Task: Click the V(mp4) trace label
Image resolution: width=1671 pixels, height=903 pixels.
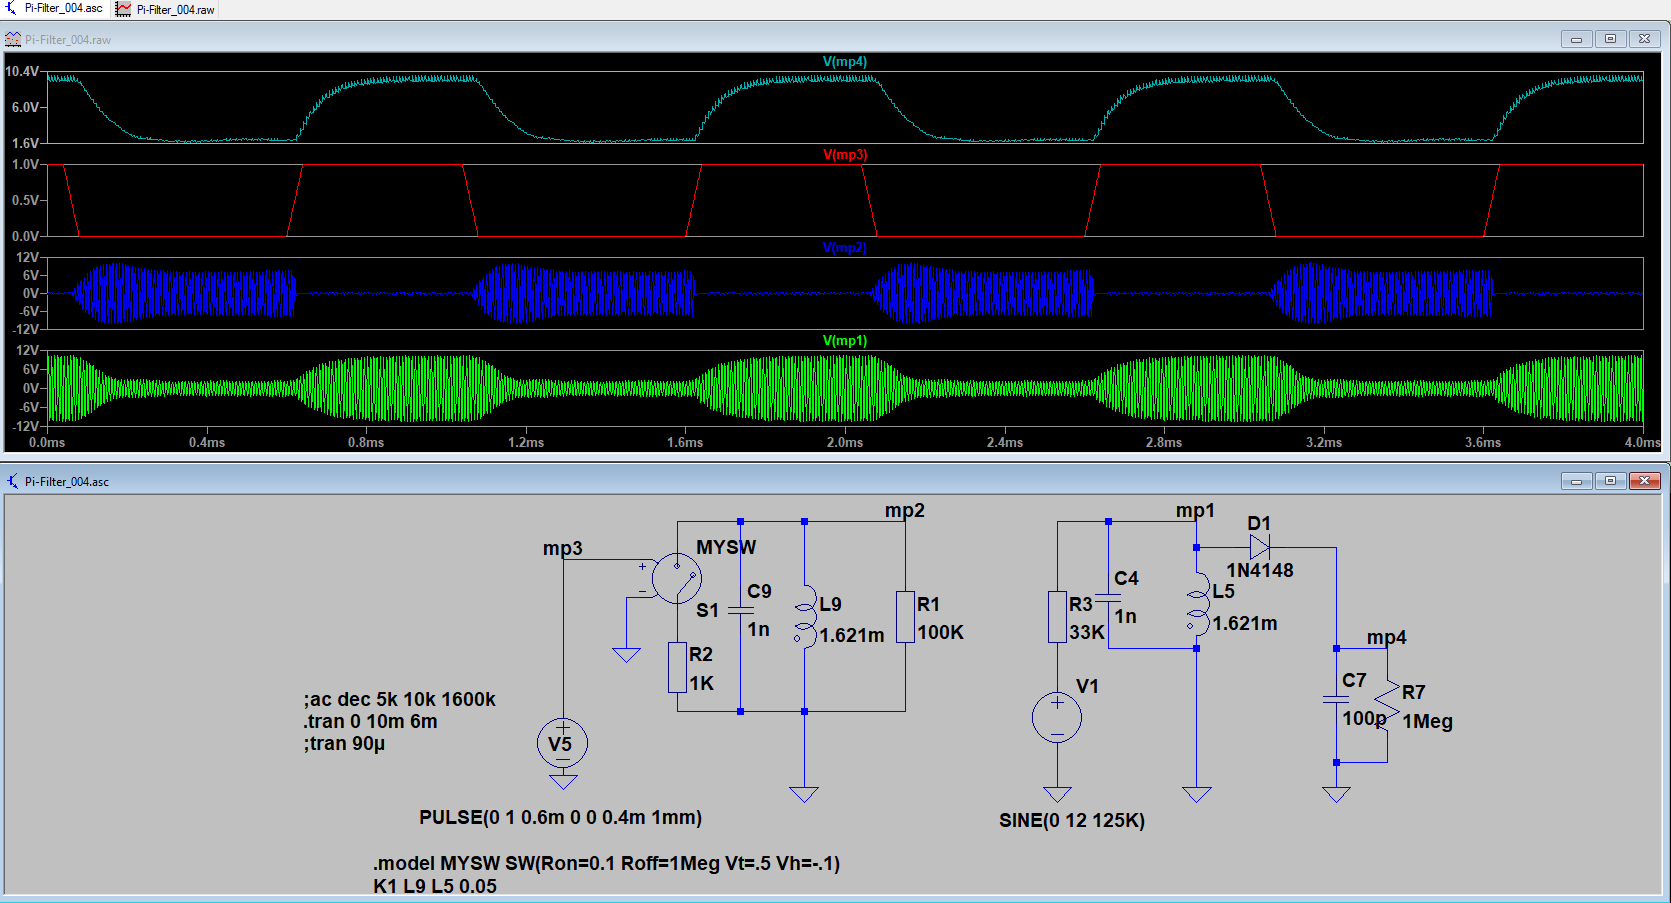Action: [845, 62]
